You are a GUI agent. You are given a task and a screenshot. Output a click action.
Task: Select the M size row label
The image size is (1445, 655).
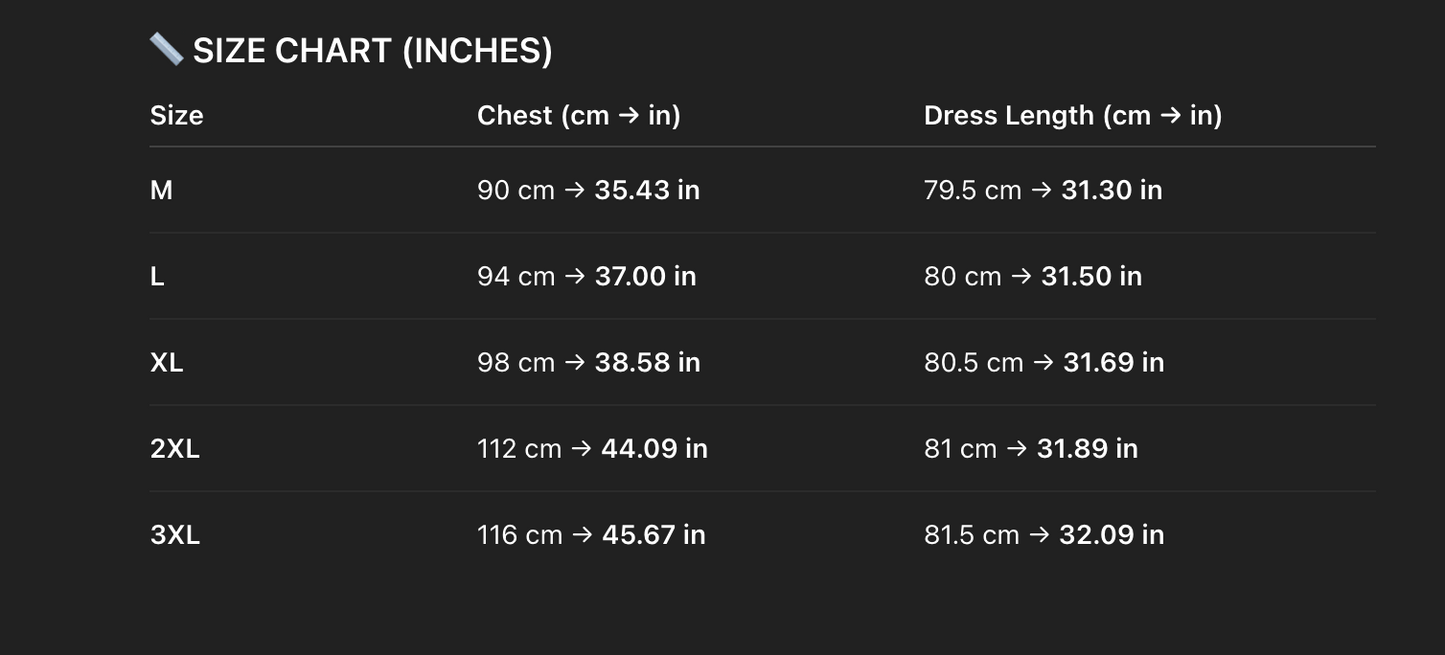pyautogui.click(x=161, y=190)
